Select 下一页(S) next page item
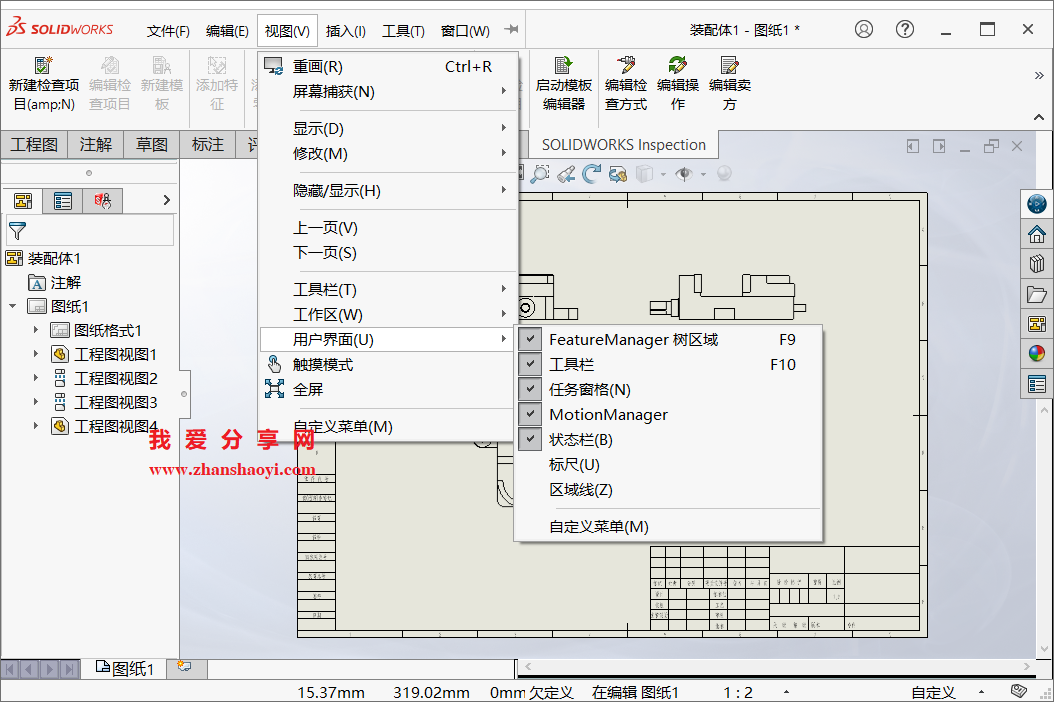Screen dimensions: 1054x702 (x=389, y=253)
